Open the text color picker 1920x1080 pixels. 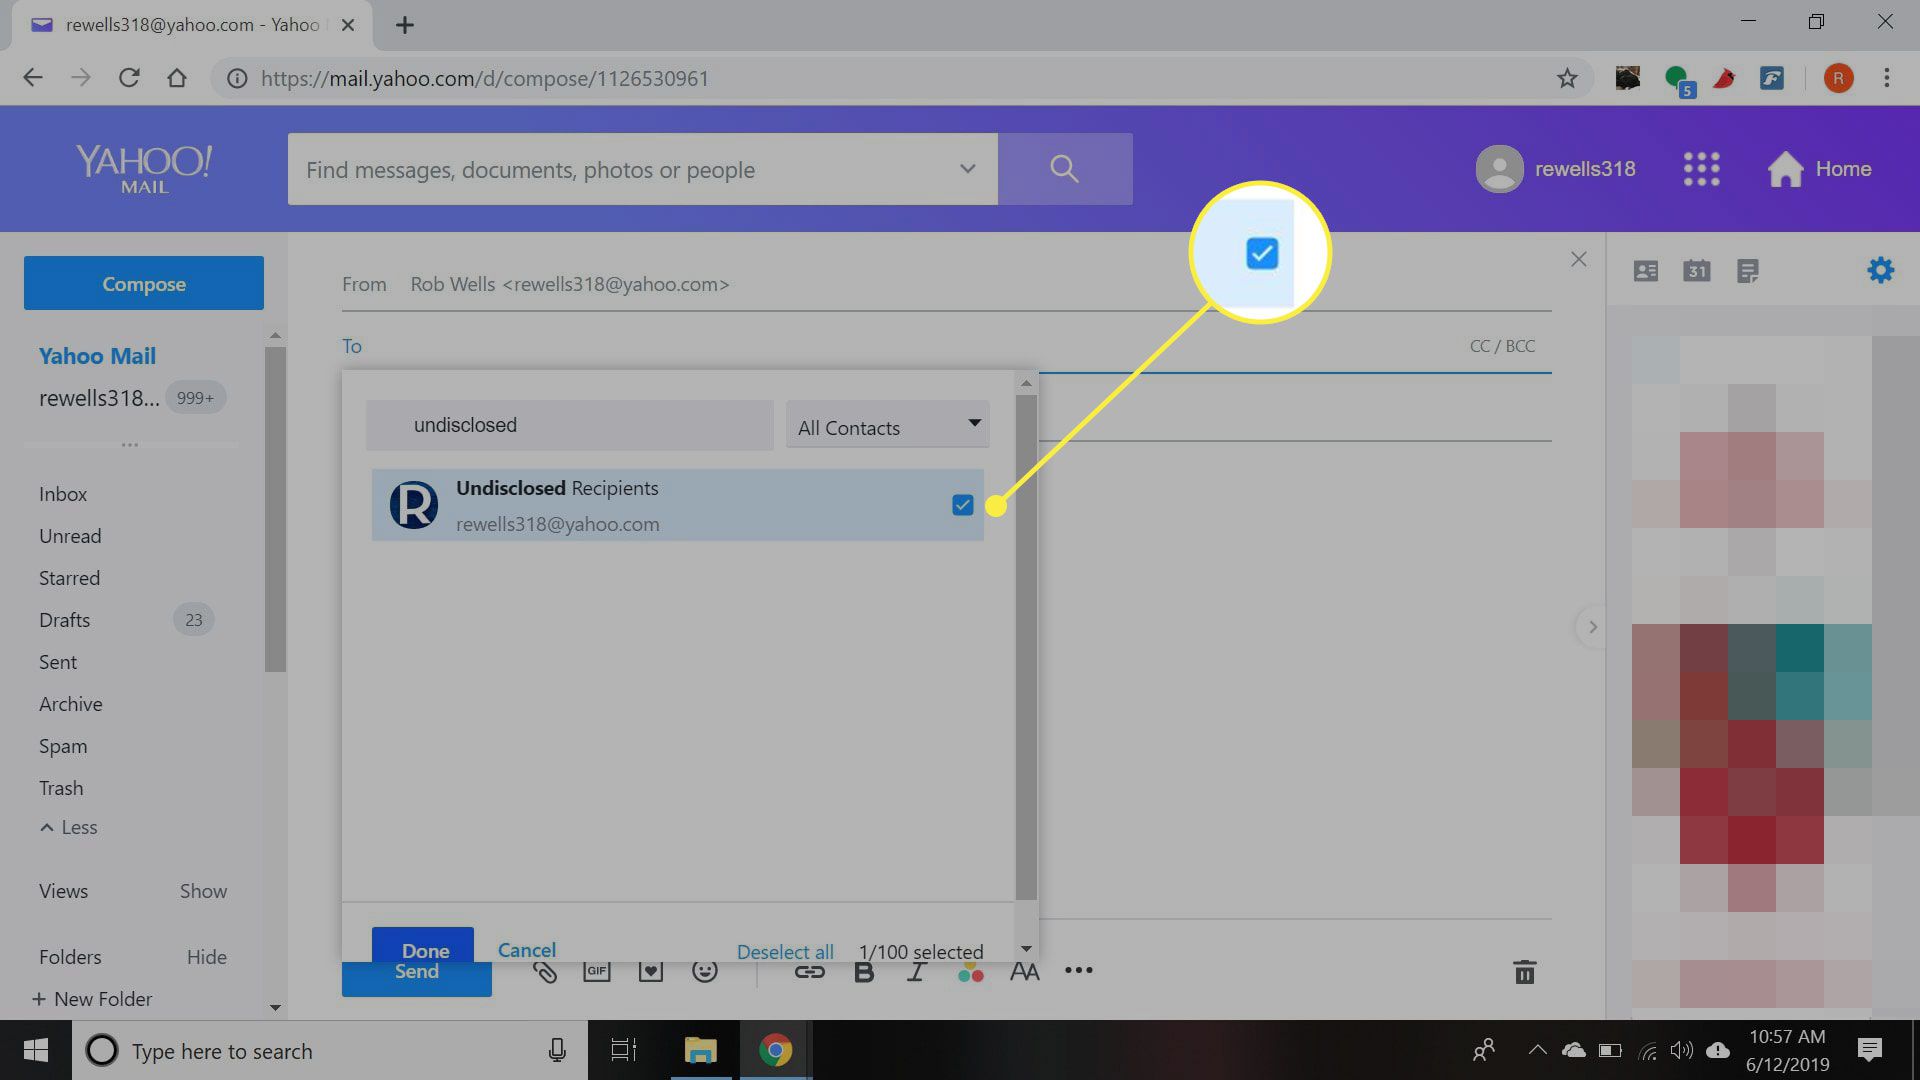click(970, 972)
